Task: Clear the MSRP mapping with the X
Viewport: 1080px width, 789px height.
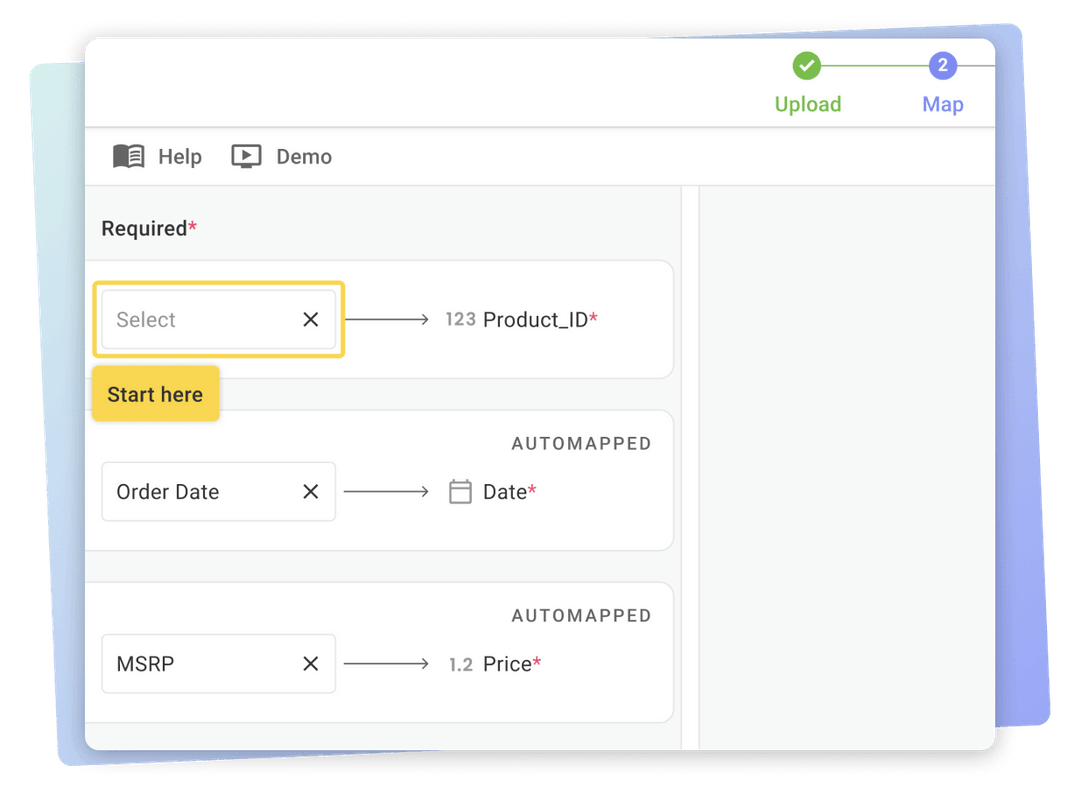Action: pyautogui.click(x=311, y=663)
